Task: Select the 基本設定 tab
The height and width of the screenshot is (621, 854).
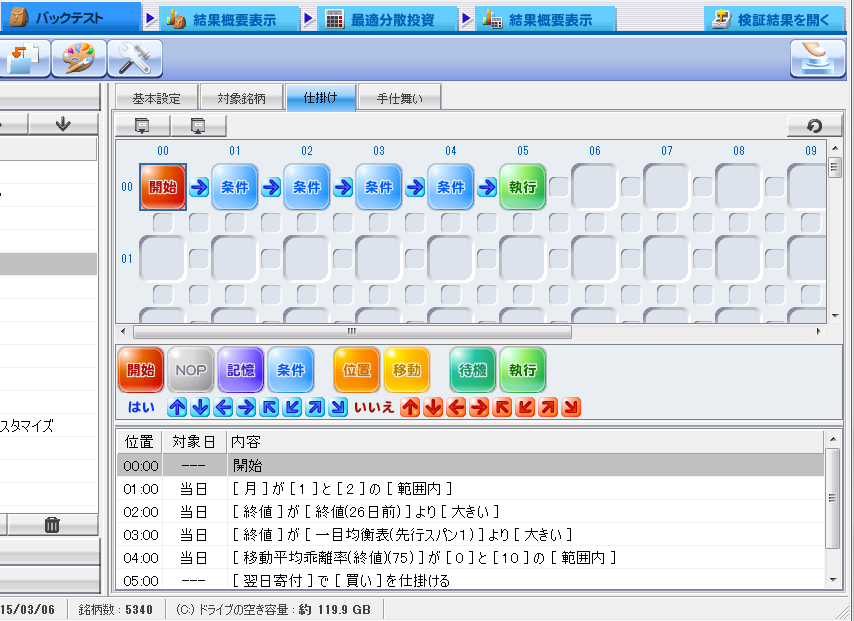Action: click(x=156, y=98)
